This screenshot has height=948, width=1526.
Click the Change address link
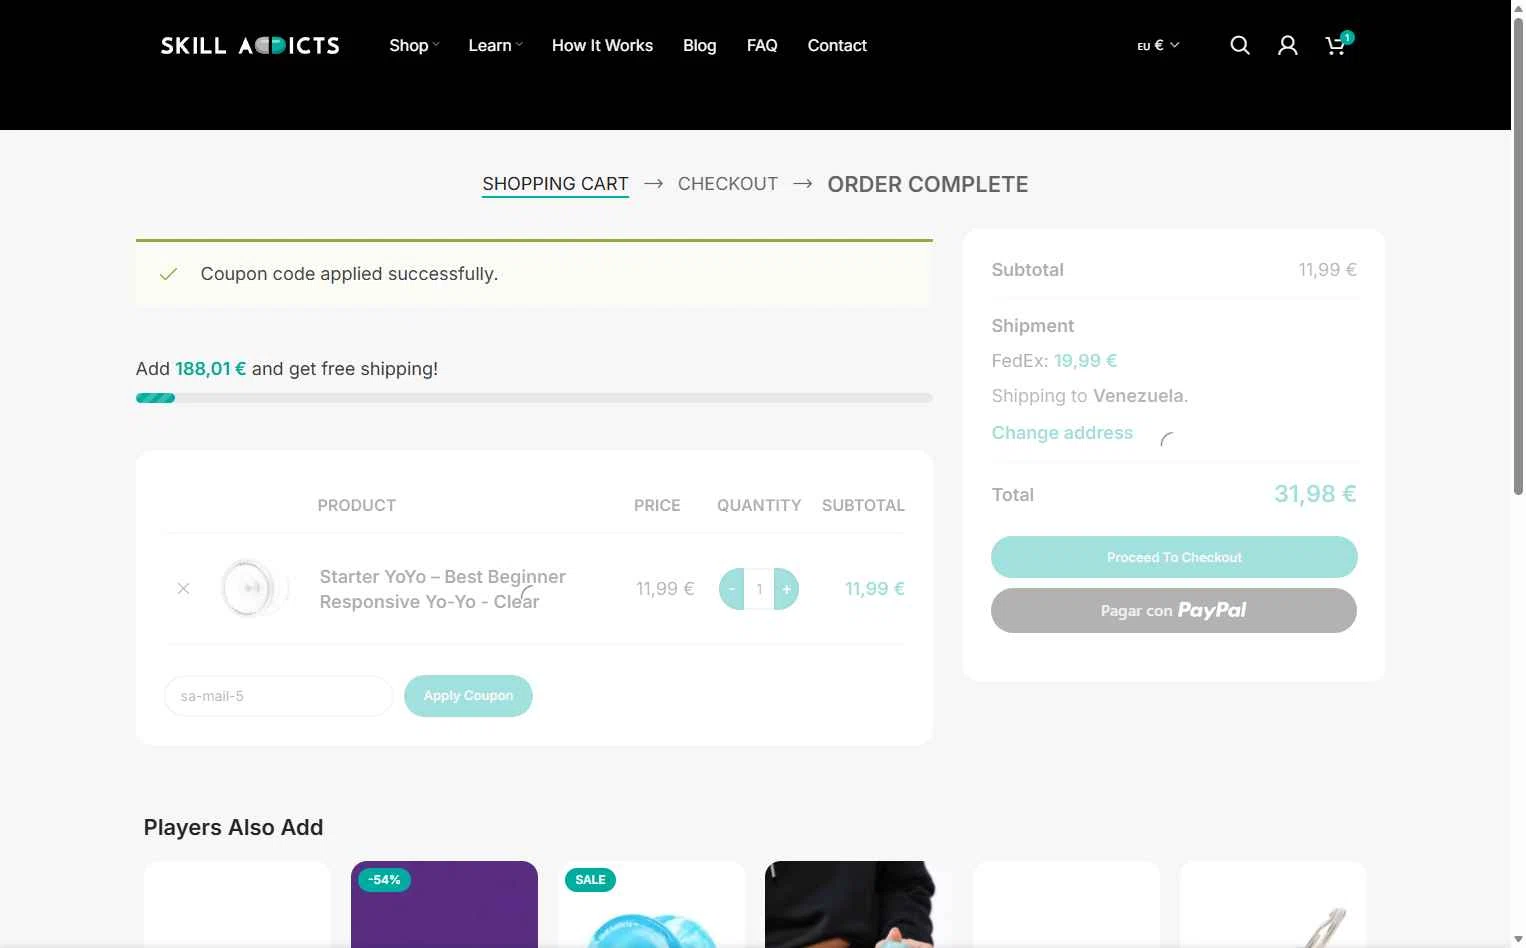1062,433
